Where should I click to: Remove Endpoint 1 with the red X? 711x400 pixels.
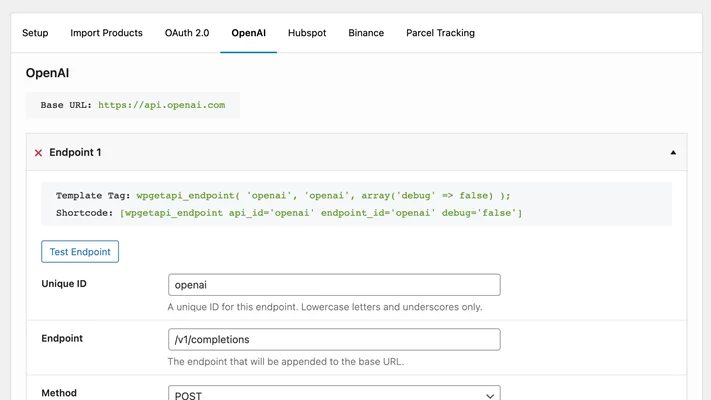38,153
